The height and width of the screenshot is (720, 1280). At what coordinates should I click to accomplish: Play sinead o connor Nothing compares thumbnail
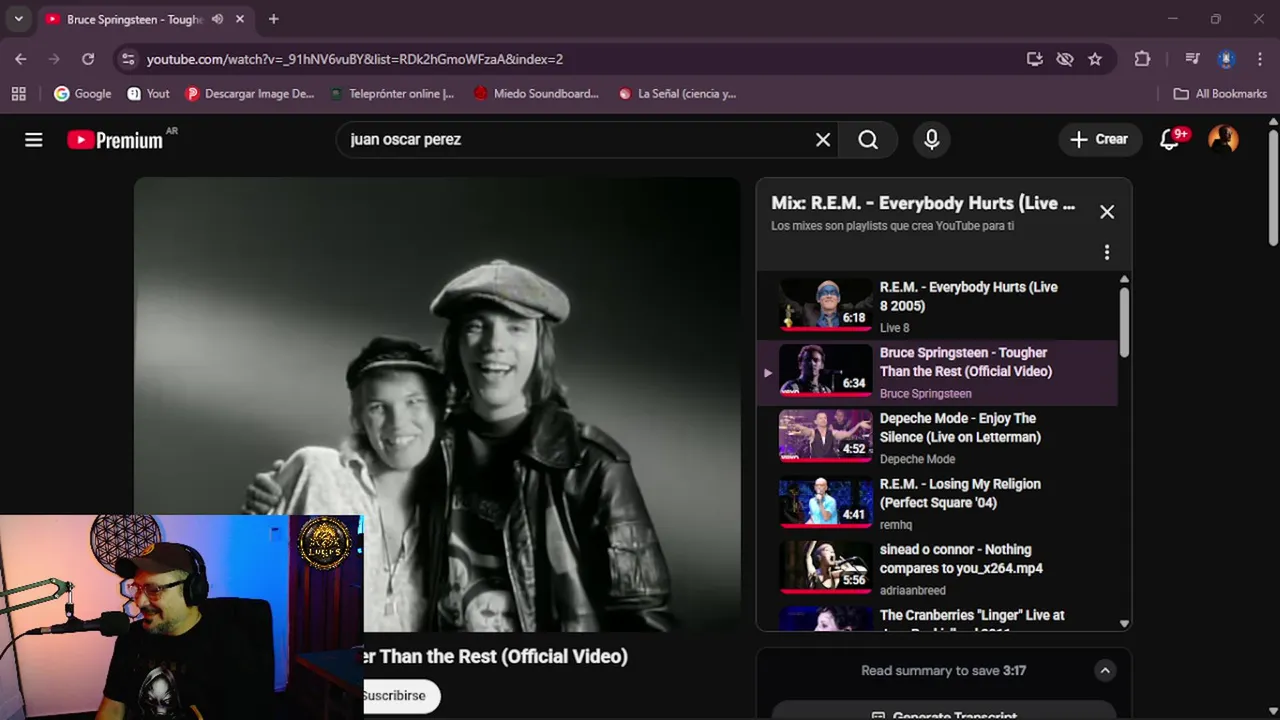[826, 568]
